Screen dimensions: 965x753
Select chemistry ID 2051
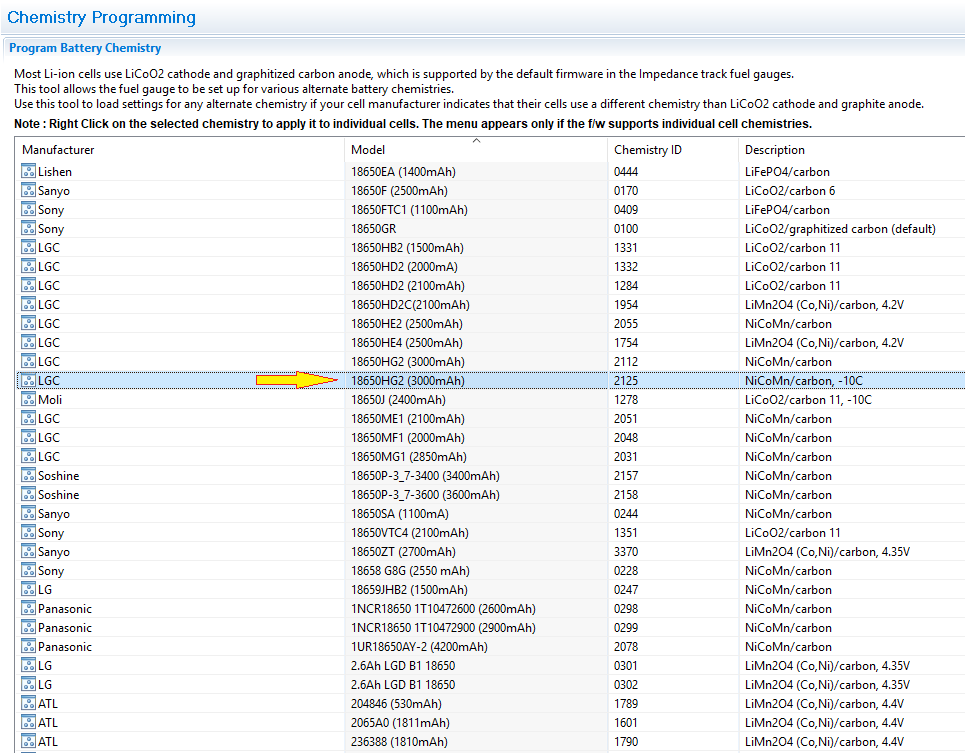pyautogui.click(x=626, y=419)
